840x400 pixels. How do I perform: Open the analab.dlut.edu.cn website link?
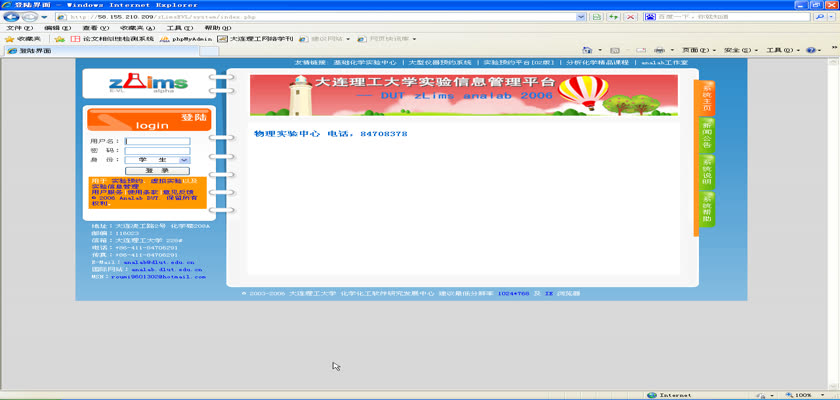pyautogui.click(x=167, y=270)
